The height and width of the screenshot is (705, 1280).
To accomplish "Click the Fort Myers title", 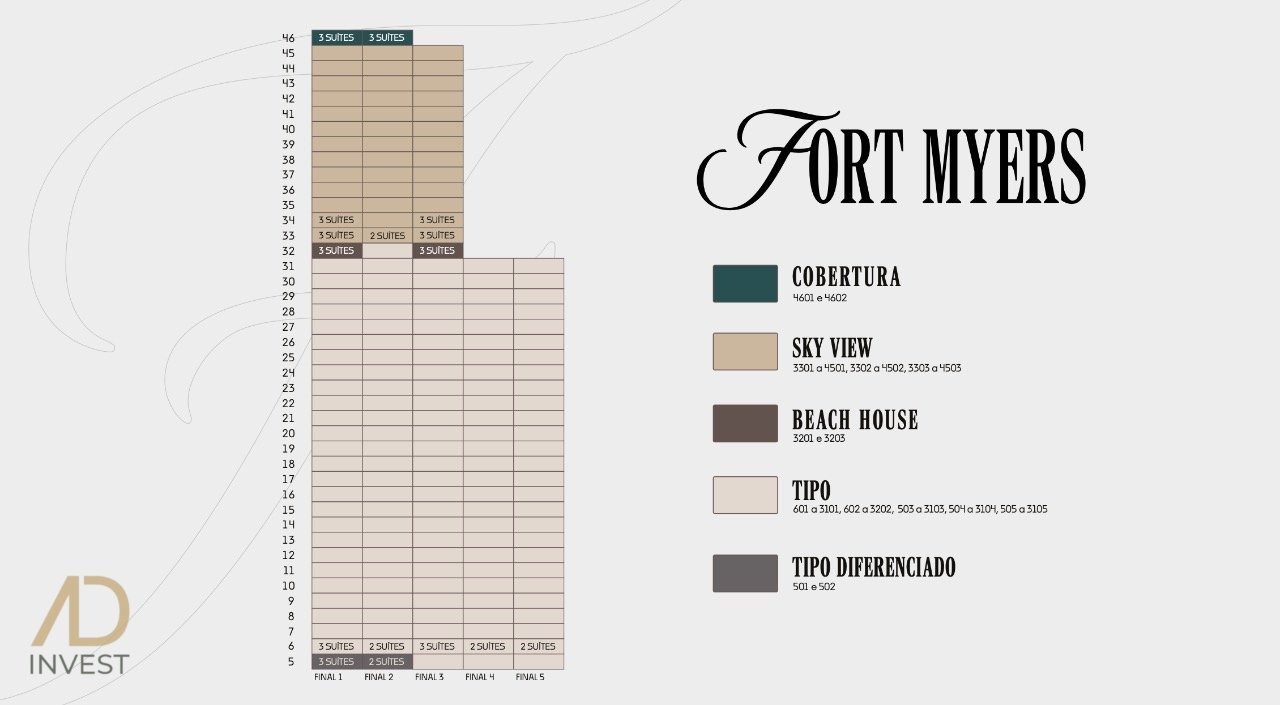I will tap(890, 160).
